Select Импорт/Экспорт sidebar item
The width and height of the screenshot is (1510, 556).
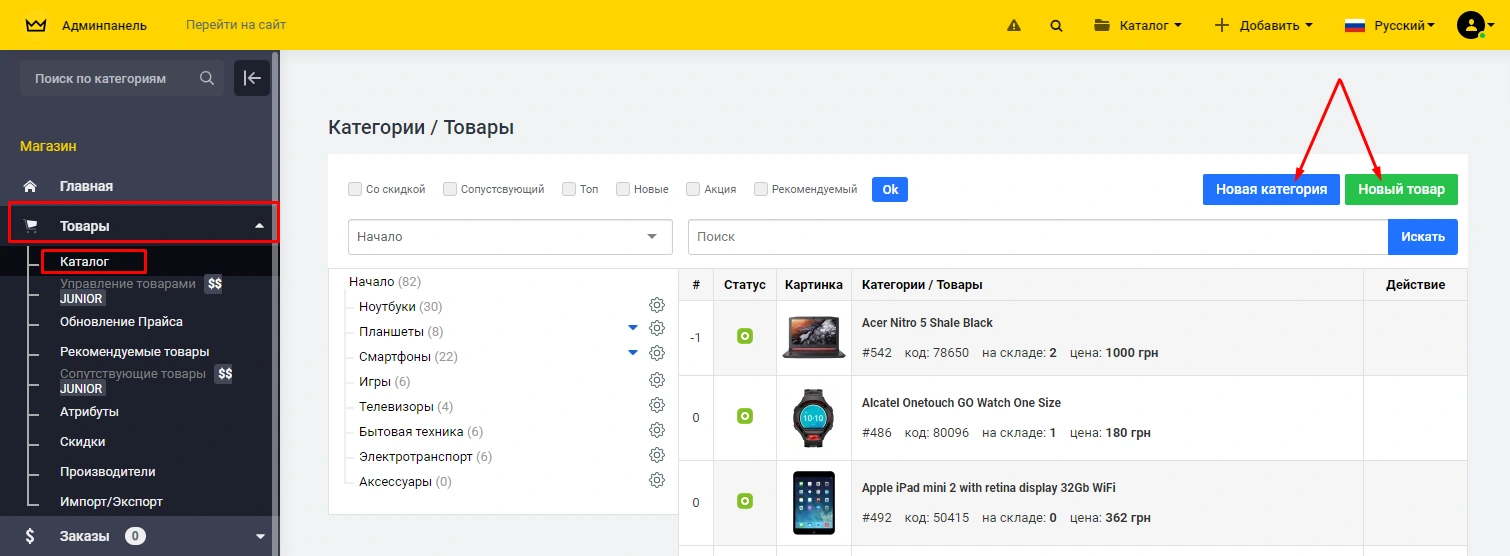click(111, 501)
